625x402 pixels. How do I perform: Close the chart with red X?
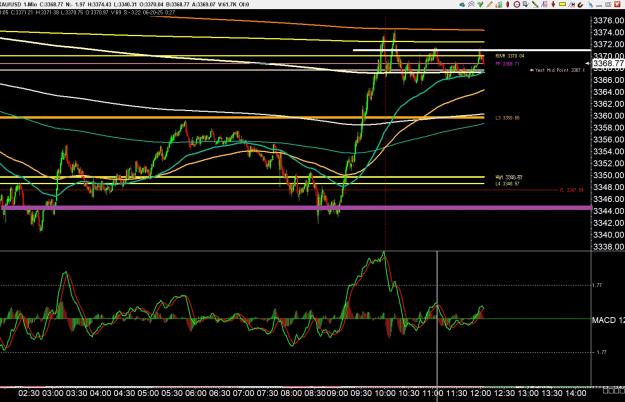coord(617,4)
